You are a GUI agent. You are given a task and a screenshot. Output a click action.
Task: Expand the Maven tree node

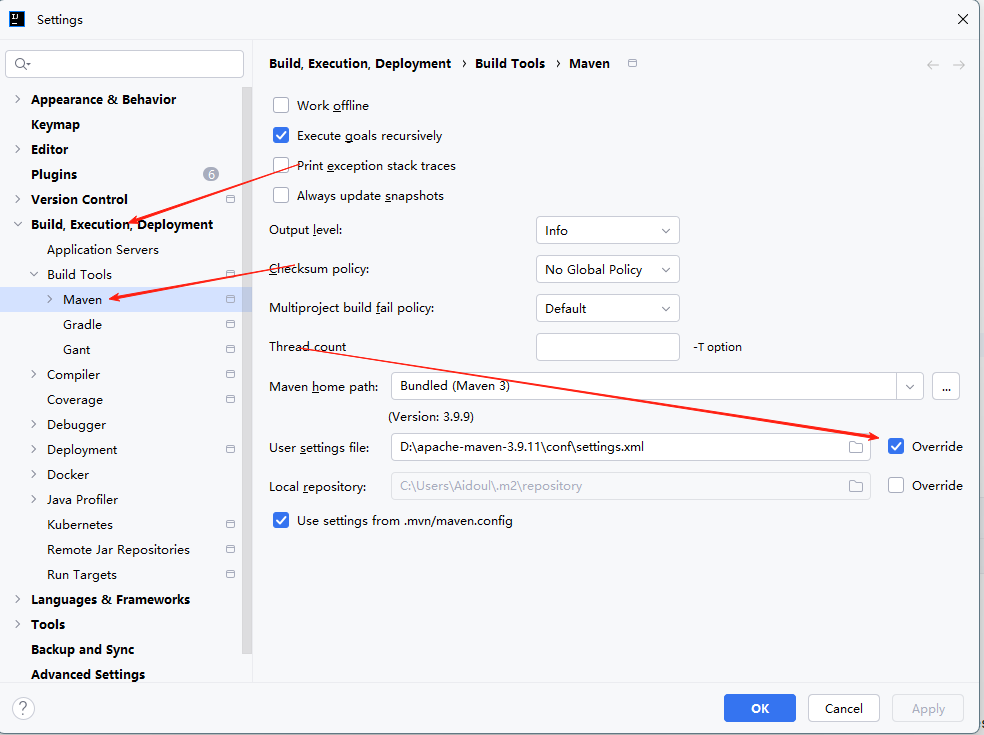point(50,299)
